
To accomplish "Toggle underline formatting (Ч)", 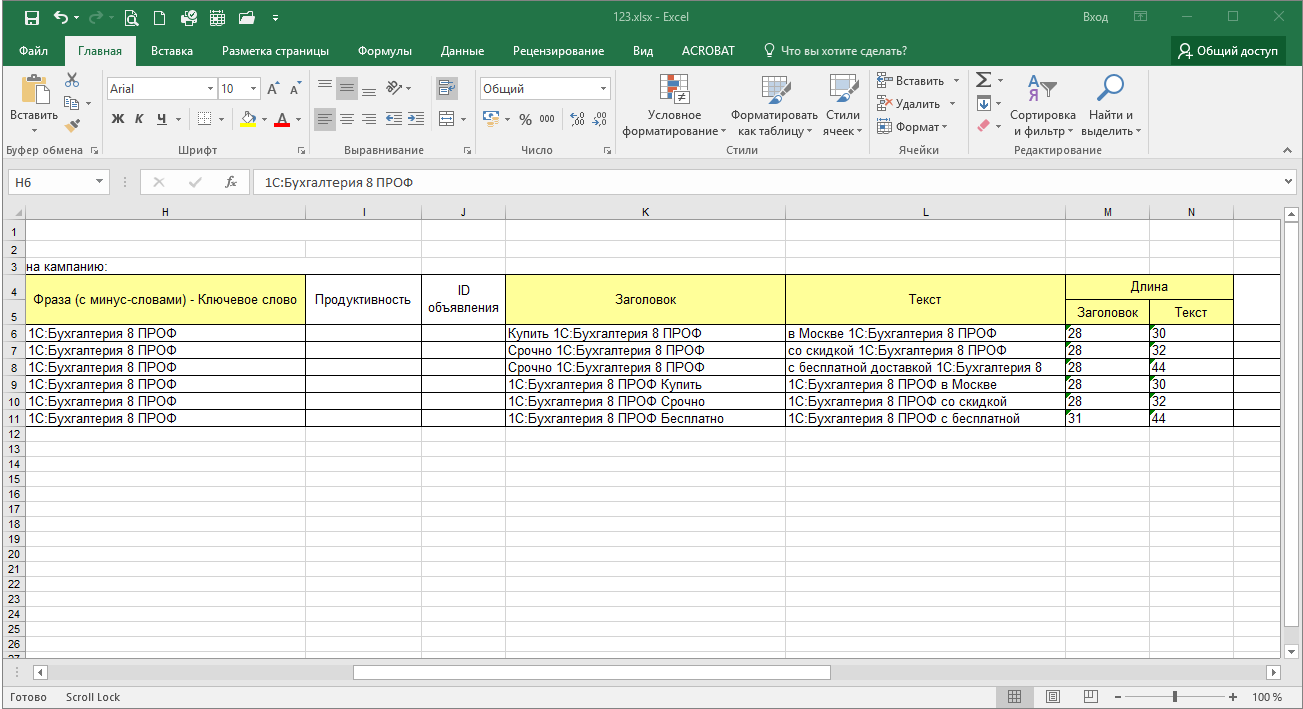I will (x=160, y=119).
